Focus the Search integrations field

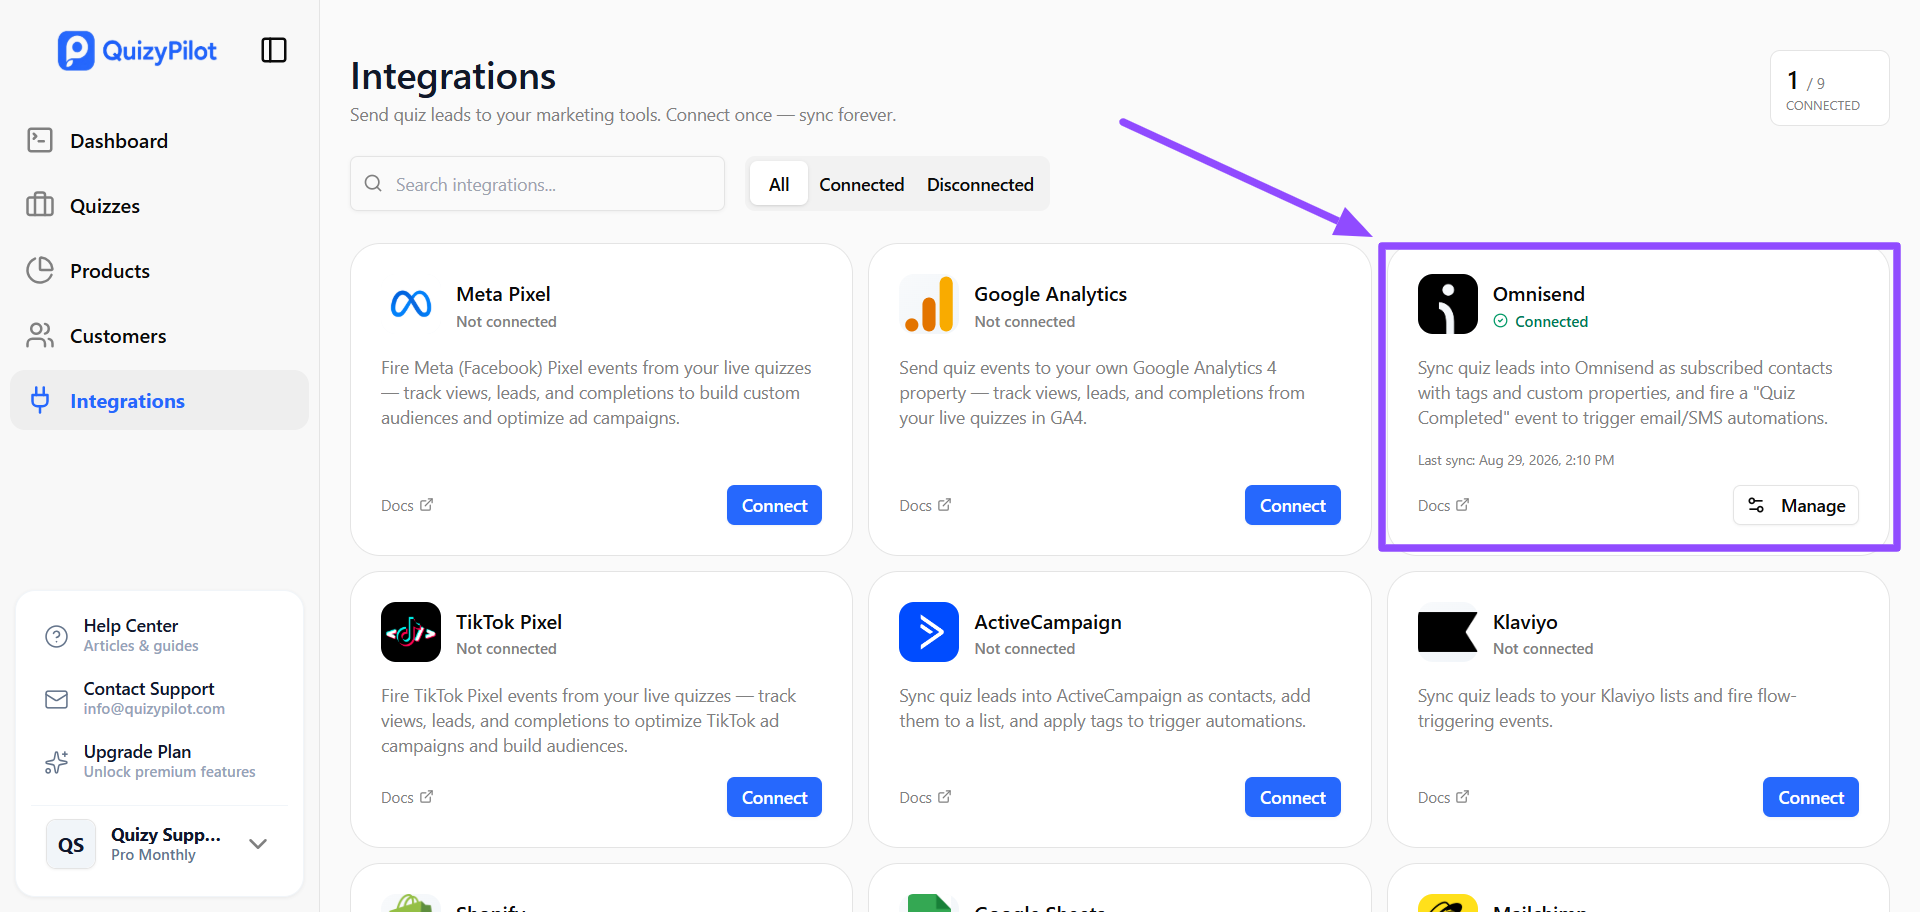[x=537, y=183]
